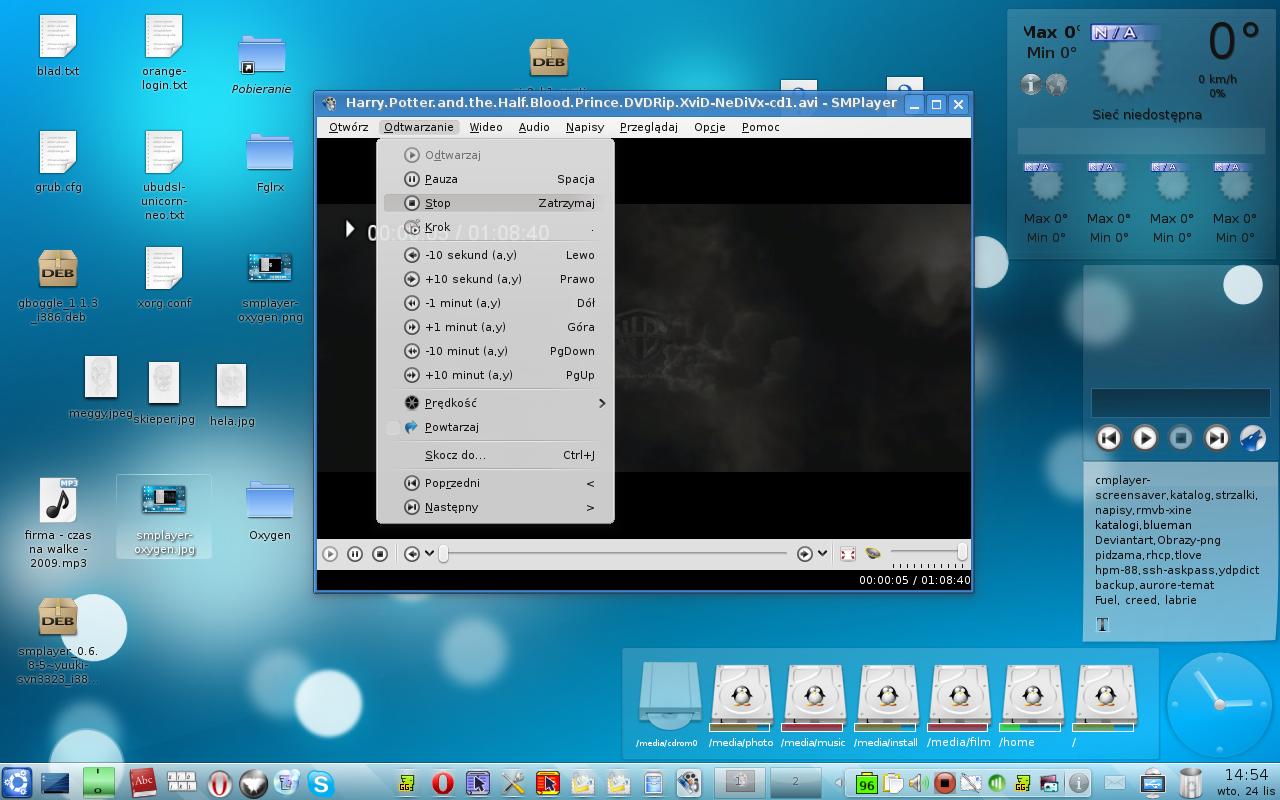Open the Audio menu
This screenshot has height=800, width=1280.
(x=534, y=127)
